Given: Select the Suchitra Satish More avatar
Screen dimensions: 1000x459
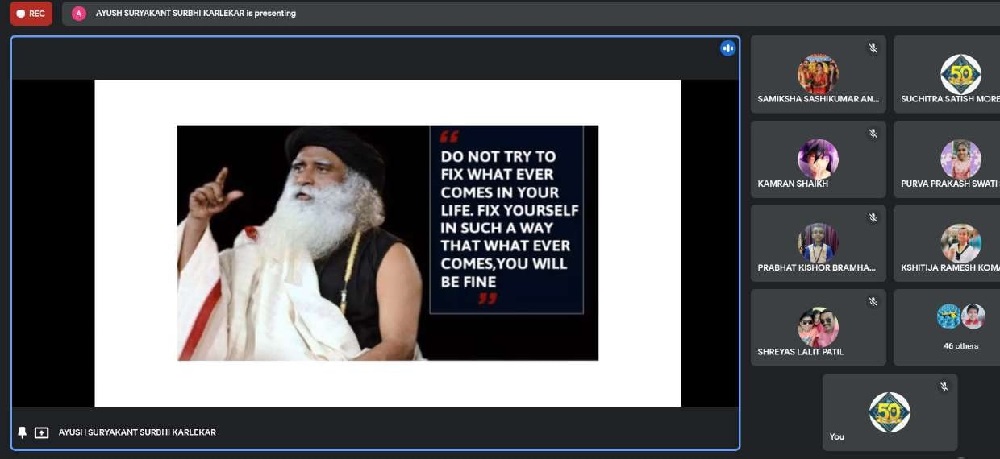Looking at the screenshot, I should (960, 74).
